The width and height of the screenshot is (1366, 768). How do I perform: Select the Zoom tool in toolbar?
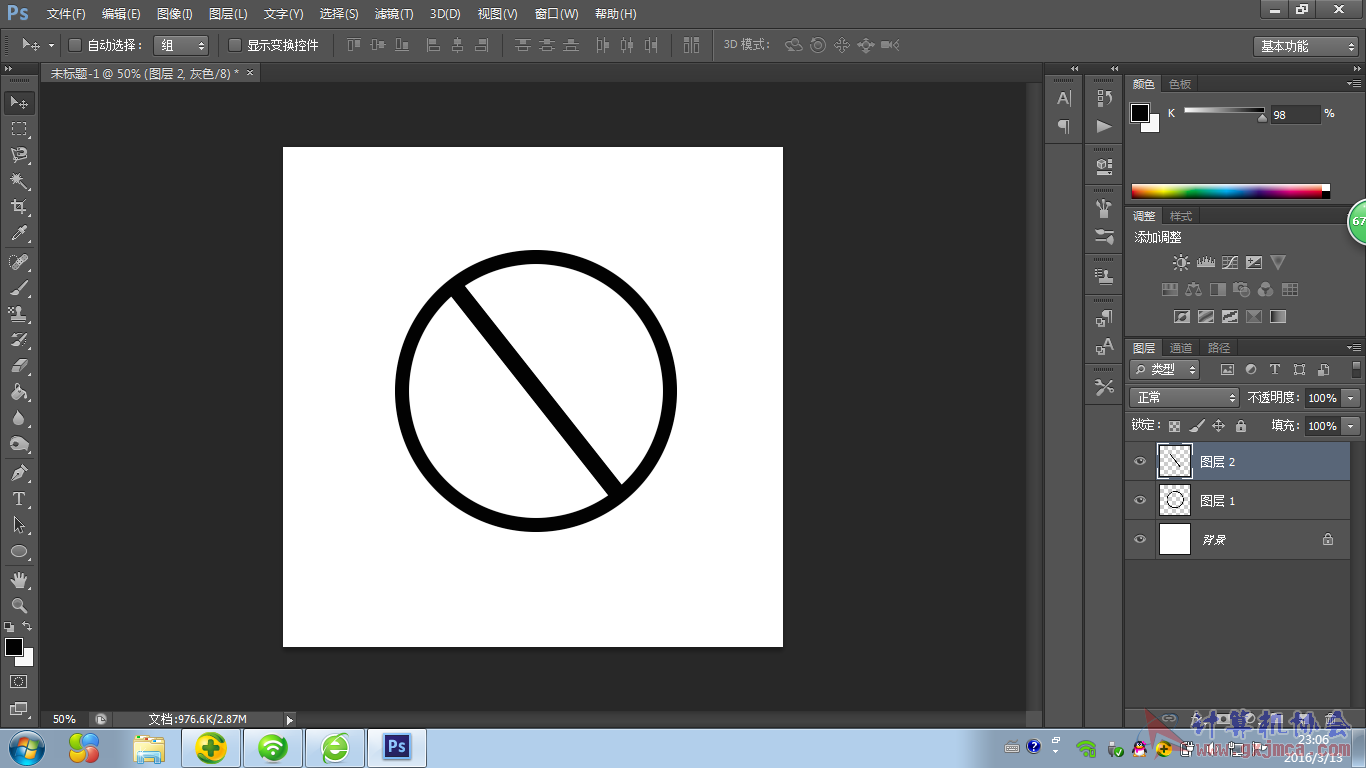[x=19, y=606]
